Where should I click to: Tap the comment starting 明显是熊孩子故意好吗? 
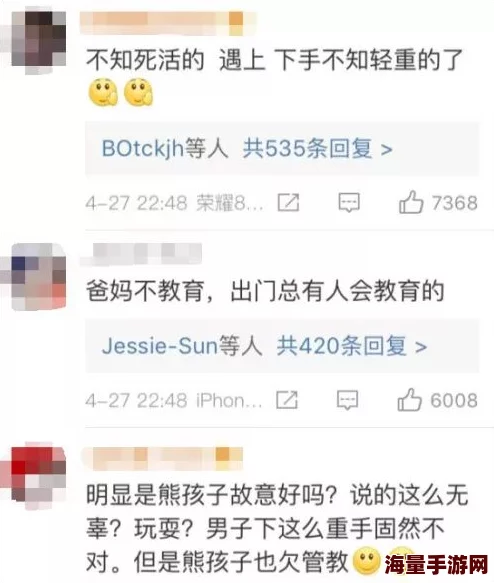click(277, 528)
